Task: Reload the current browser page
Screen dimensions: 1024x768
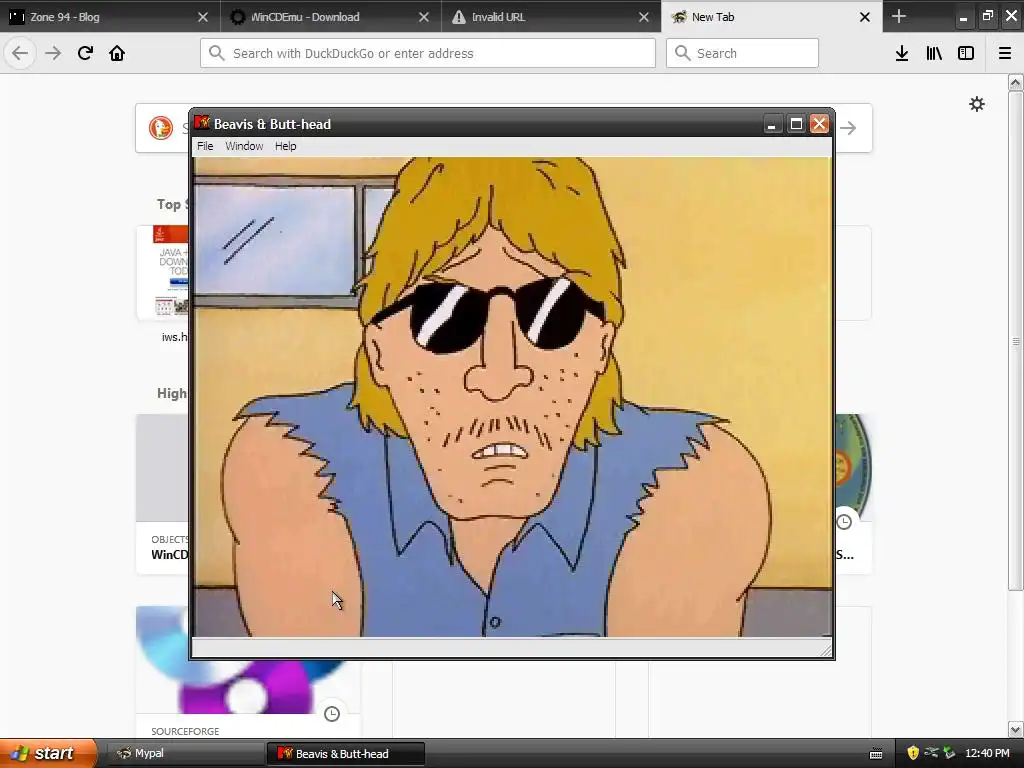Action: tap(85, 53)
